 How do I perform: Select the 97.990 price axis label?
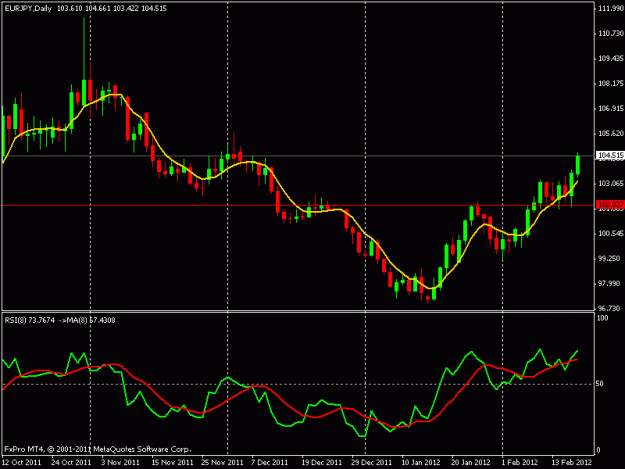(609, 283)
